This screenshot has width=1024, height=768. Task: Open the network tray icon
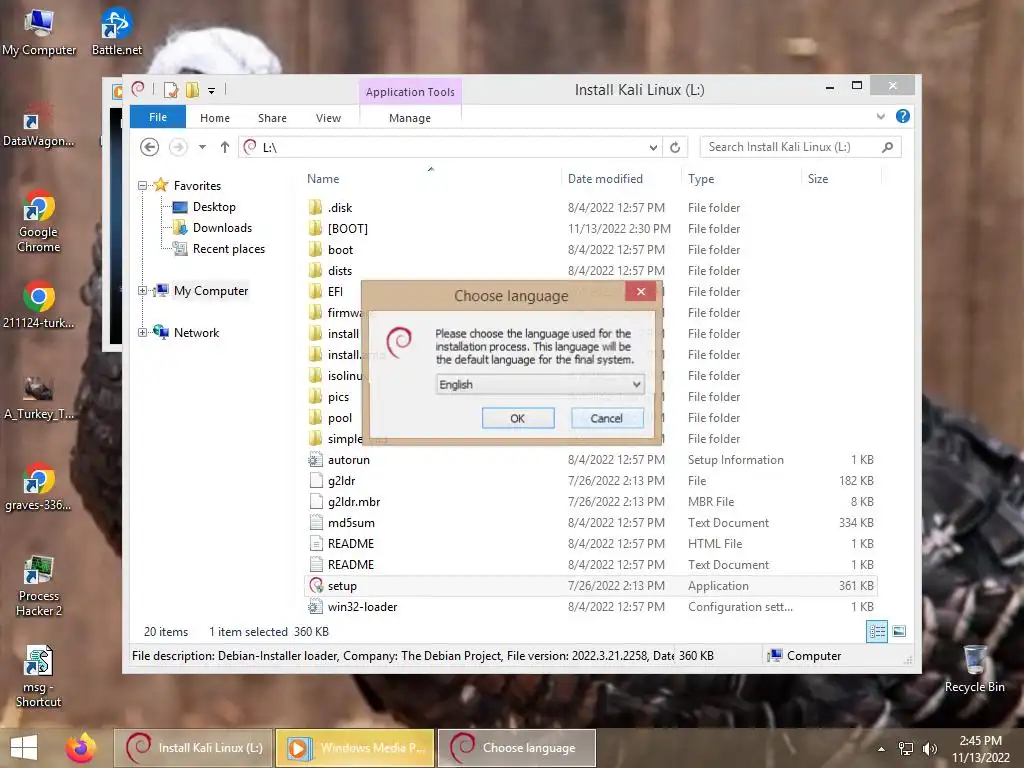(906, 749)
